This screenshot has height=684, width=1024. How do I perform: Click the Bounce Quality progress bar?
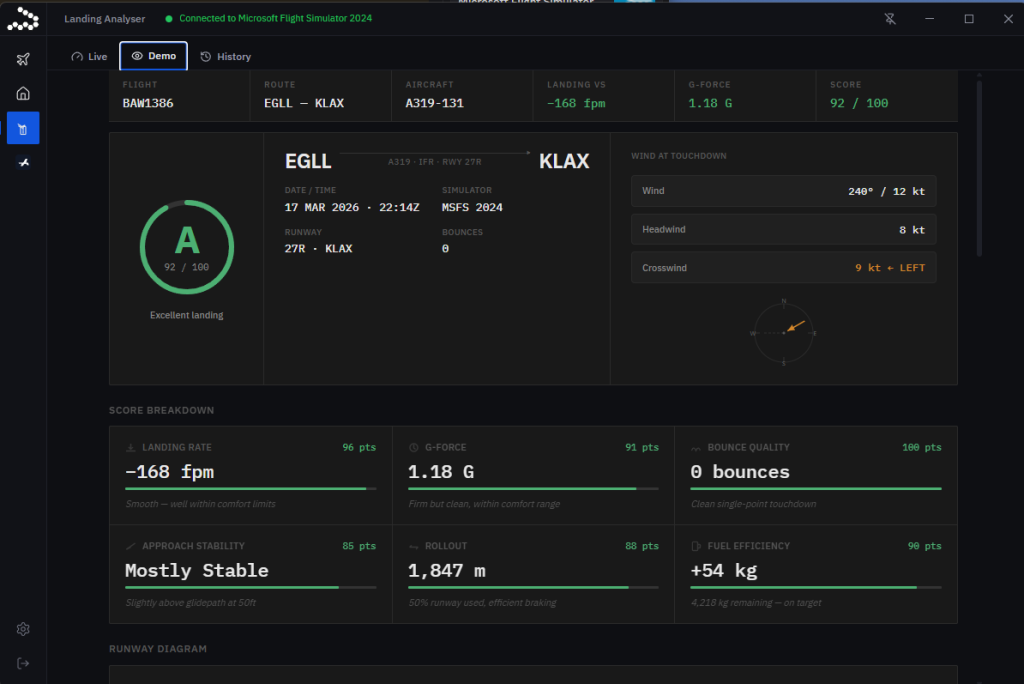pyautogui.click(x=816, y=489)
